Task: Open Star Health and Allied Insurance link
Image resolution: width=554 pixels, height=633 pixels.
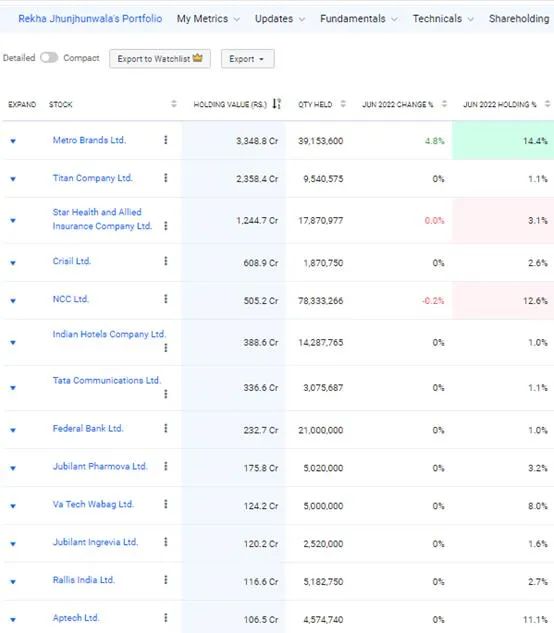Action: coord(102,219)
